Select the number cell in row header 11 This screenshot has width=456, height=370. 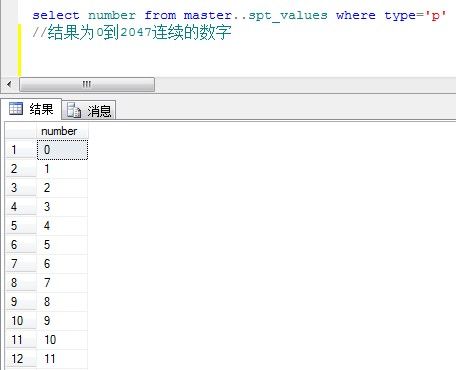(62, 340)
